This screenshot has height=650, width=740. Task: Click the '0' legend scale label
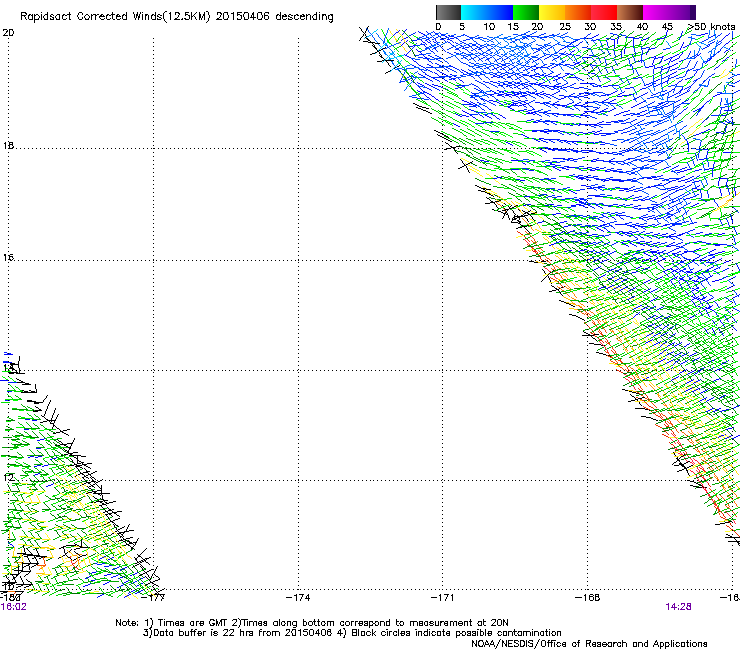click(438, 26)
